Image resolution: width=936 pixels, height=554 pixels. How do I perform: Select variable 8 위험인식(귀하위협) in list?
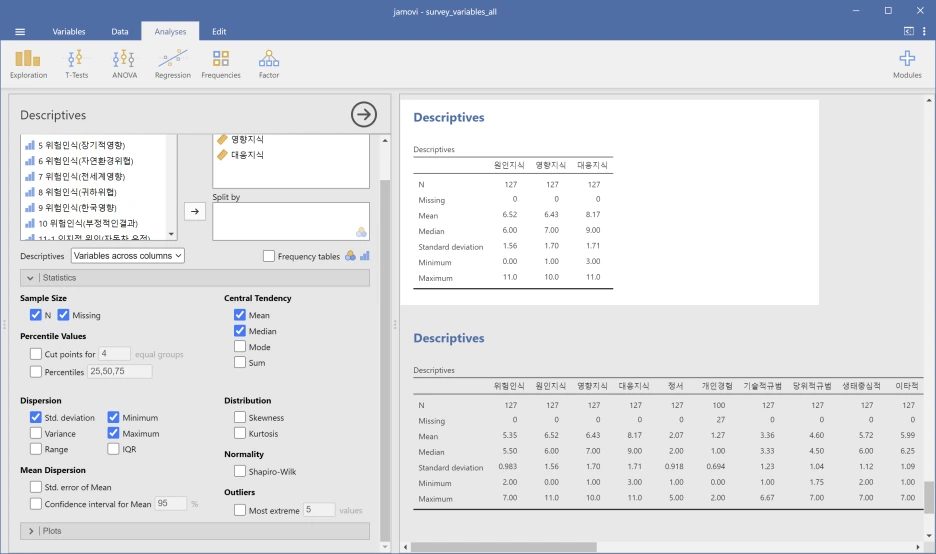coord(77,192)
